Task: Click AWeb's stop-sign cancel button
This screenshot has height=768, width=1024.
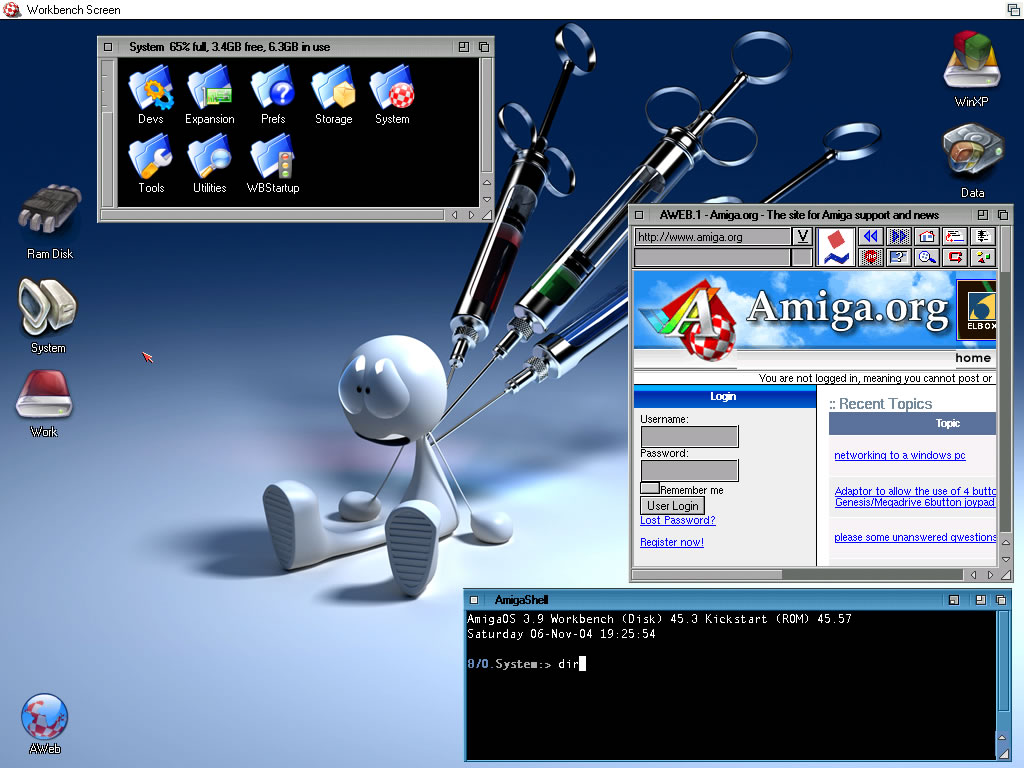Action: point(871,257)
